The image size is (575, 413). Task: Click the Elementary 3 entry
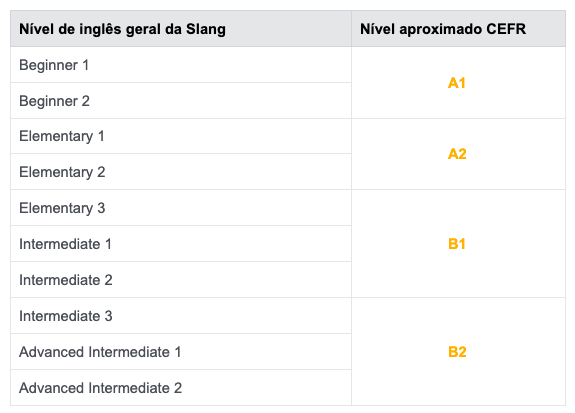coord(181,208)
